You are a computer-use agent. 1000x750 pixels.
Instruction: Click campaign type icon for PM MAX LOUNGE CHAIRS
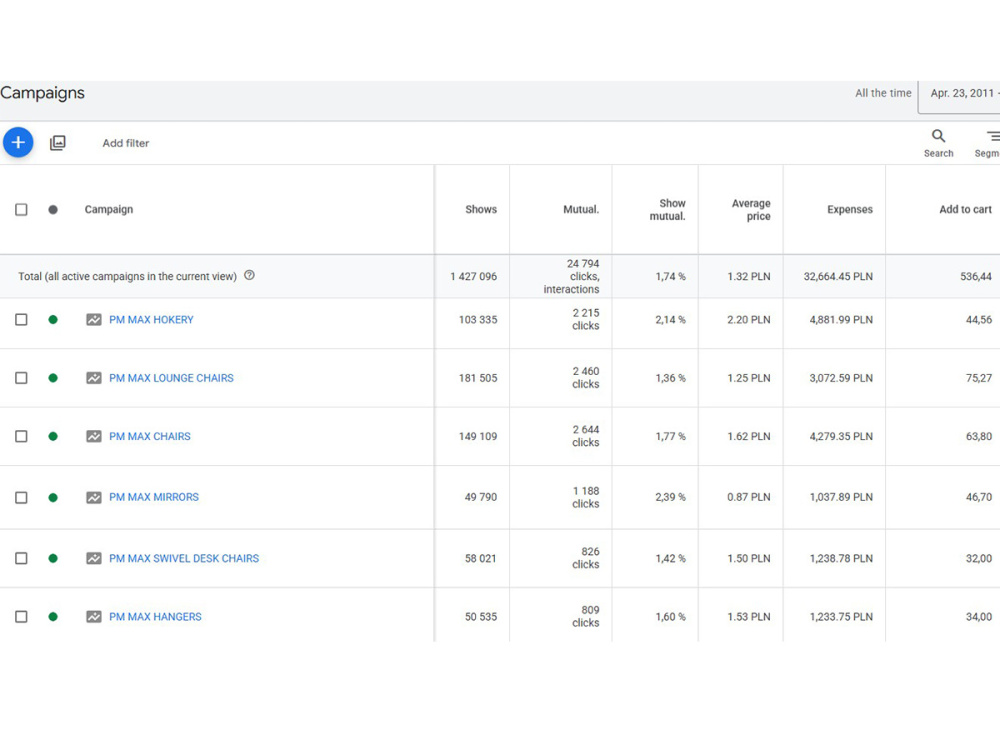94,378
